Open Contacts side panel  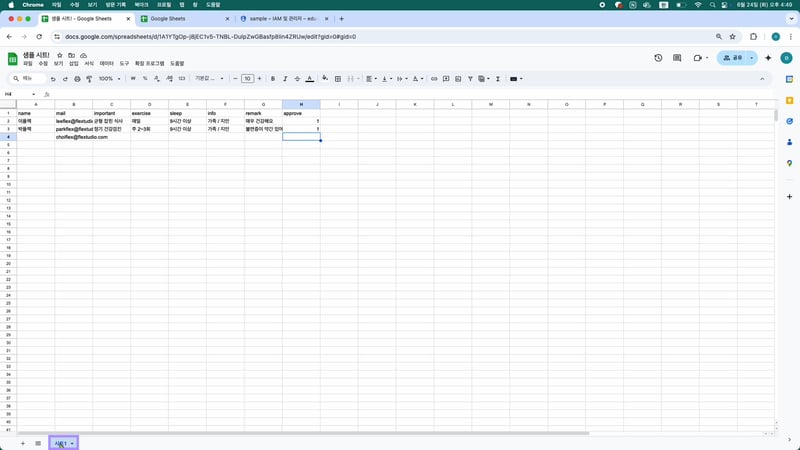pos(789,142)
